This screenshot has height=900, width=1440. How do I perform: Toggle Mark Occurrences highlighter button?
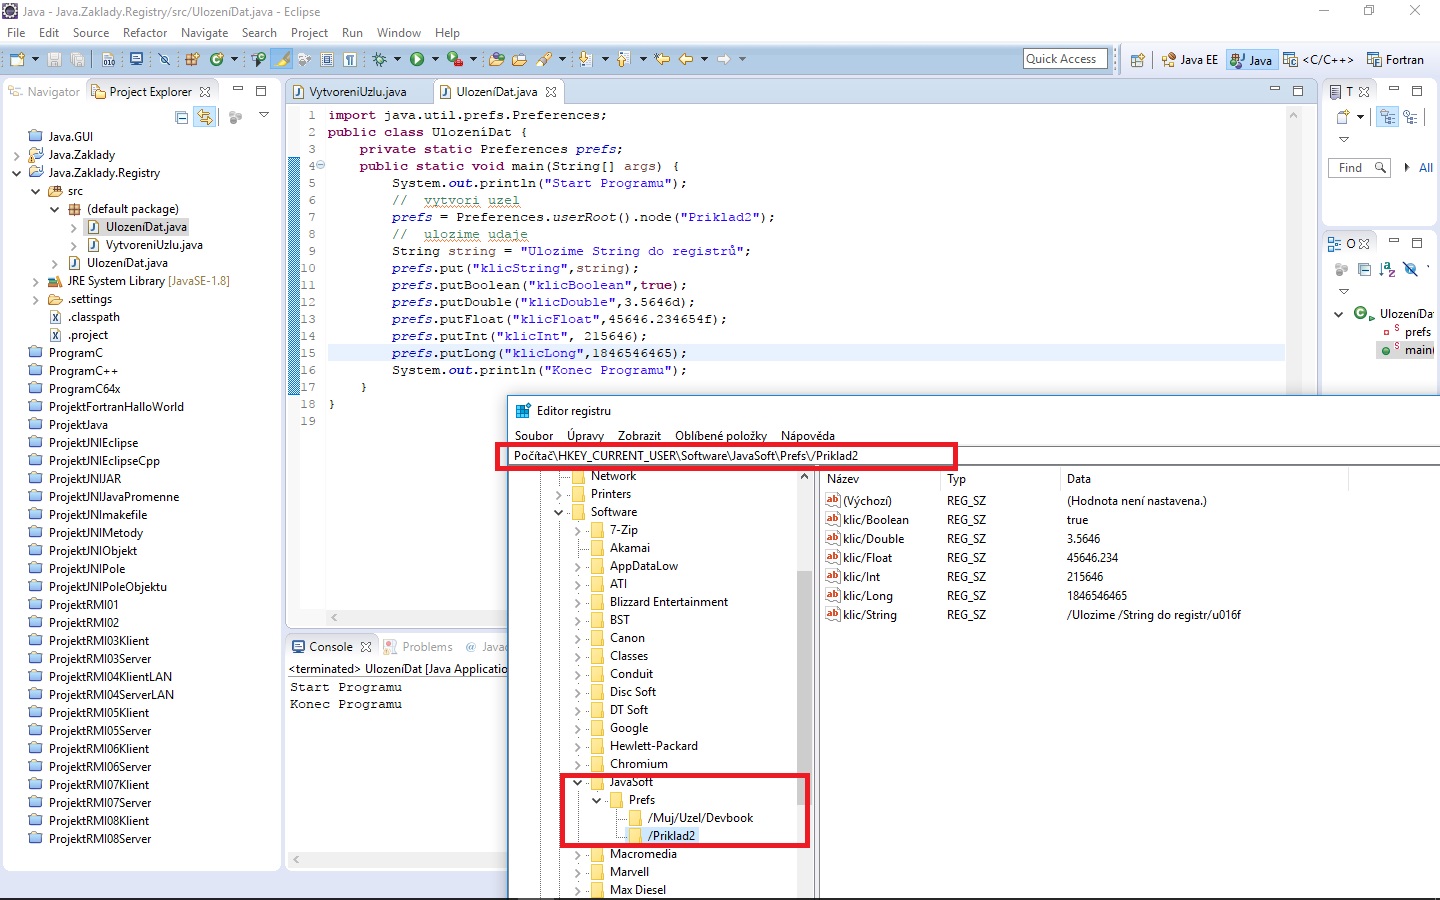tap(283, 60)
